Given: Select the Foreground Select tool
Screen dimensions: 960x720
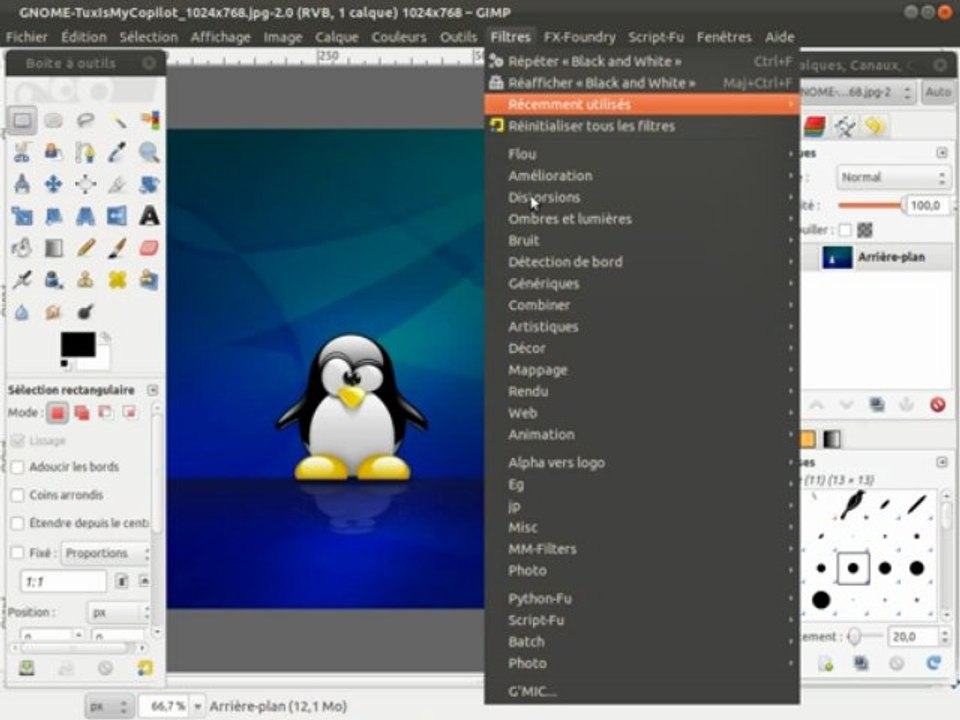Looking at the screenshot, I should [x=54, y=152].
